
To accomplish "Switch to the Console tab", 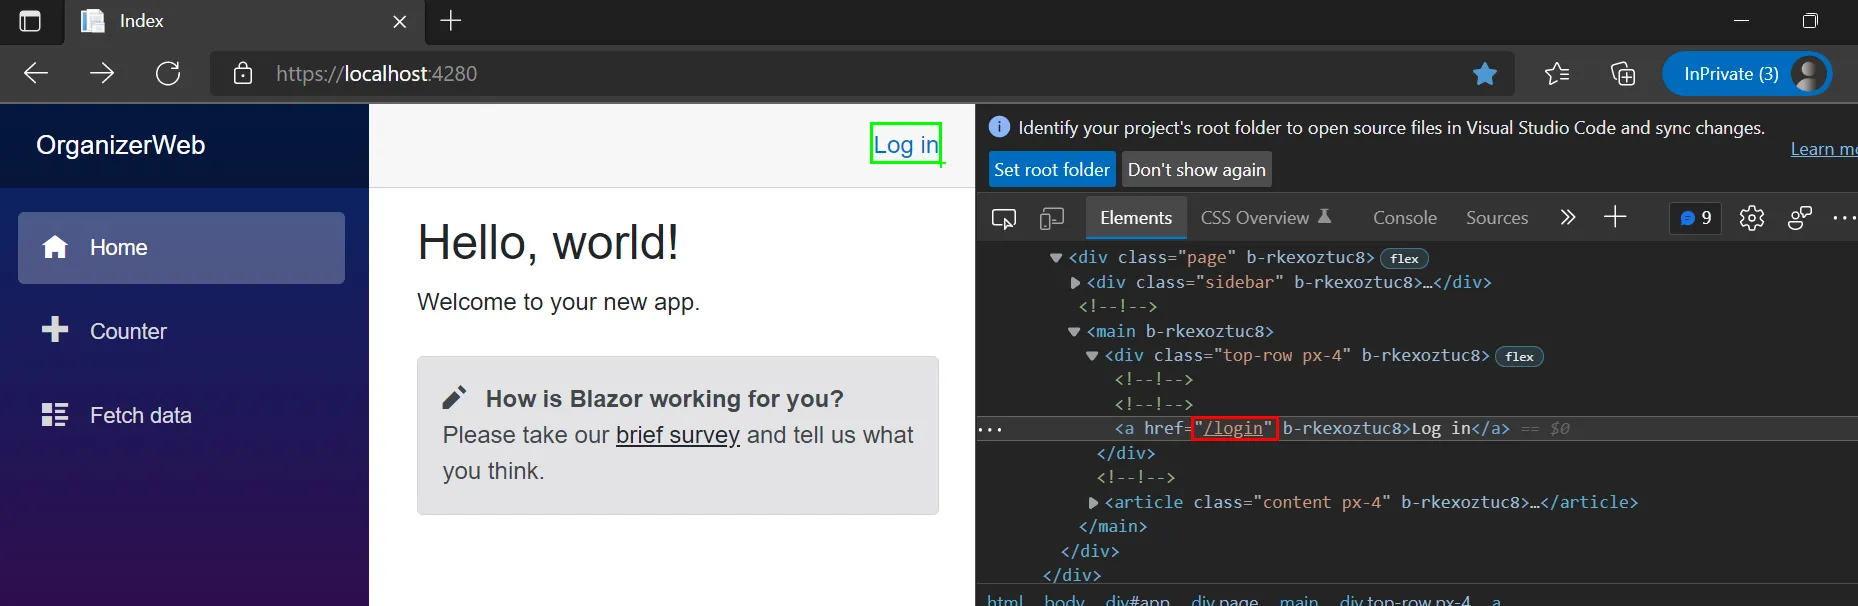I will click(x=1404, y=218).
